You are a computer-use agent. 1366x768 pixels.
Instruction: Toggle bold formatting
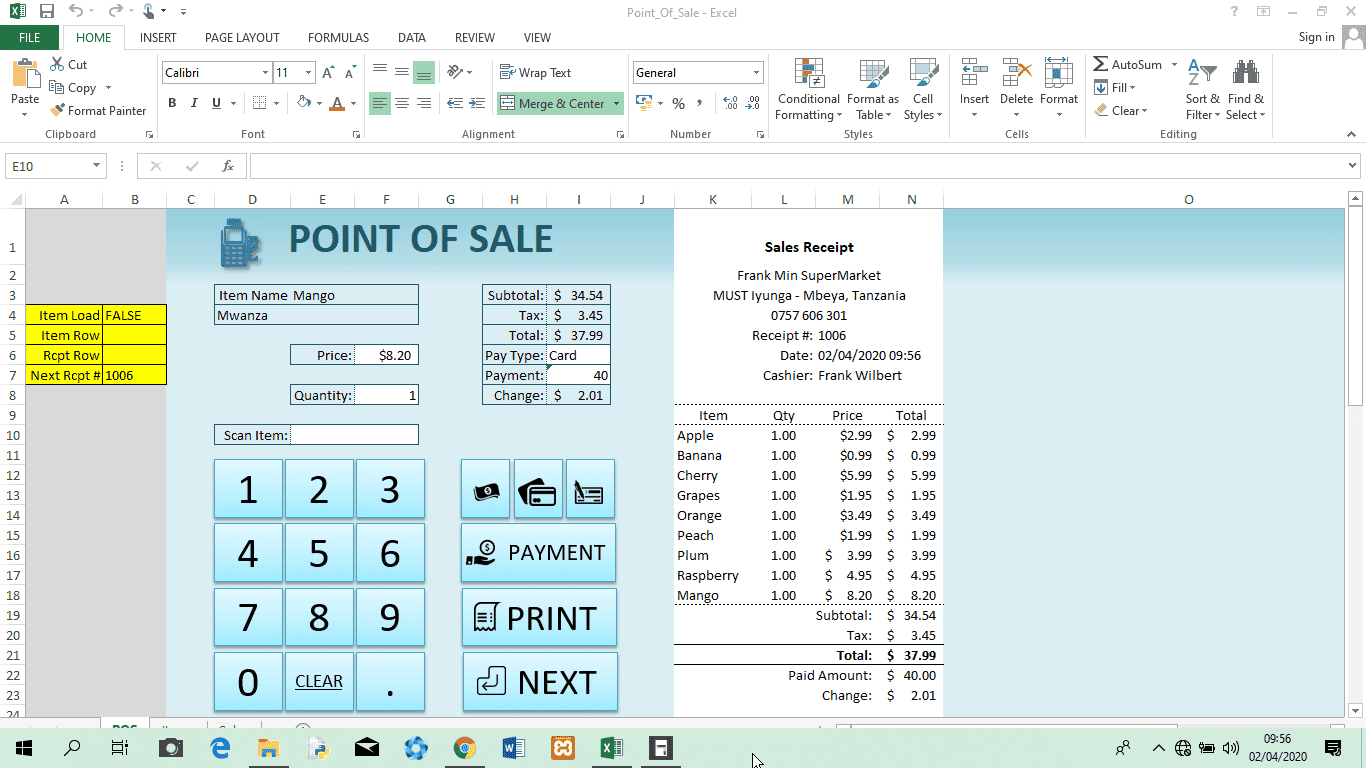pos(172,103)
